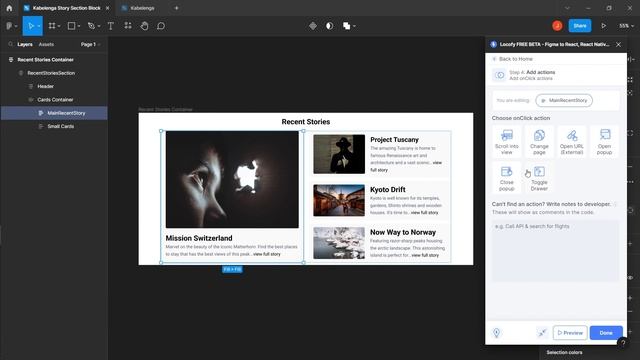
Task: Click the Project Tuscany thumbnail
Action: coord(339,154)
